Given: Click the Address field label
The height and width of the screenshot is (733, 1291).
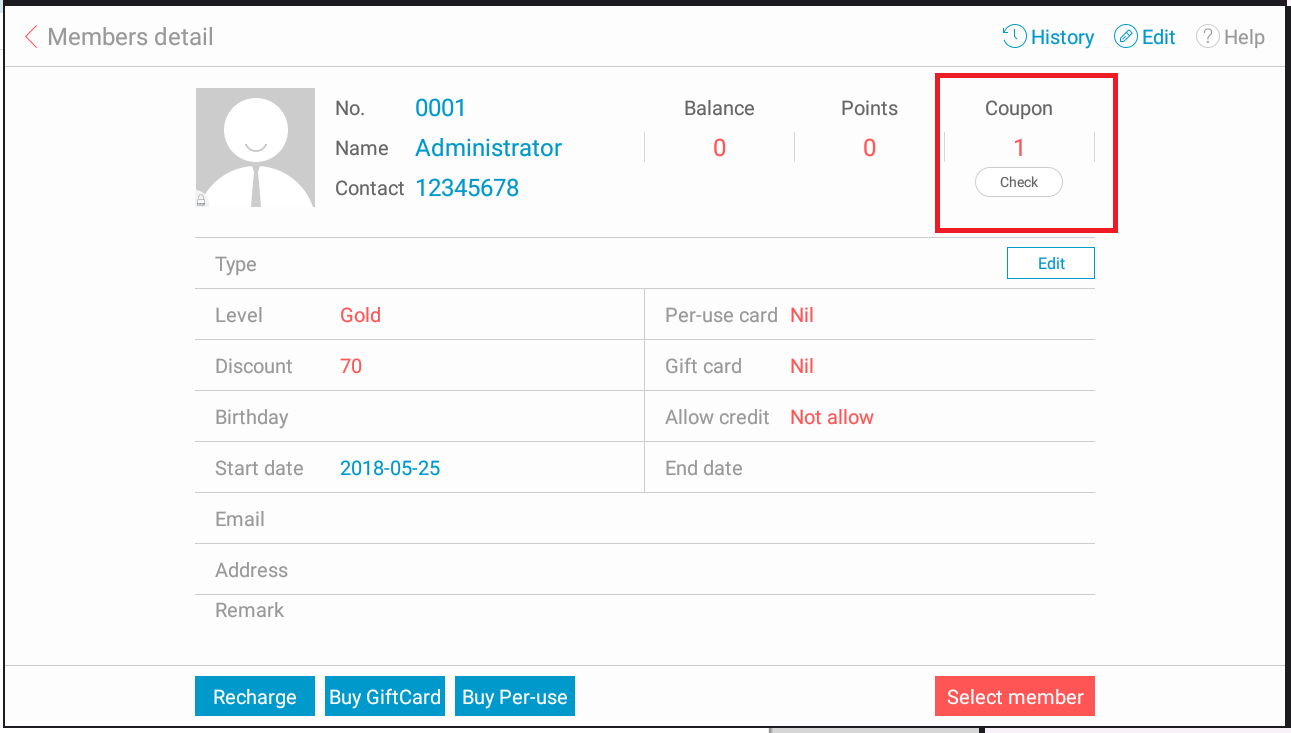Looking at the screenshot, I should (x=251, y=570).
